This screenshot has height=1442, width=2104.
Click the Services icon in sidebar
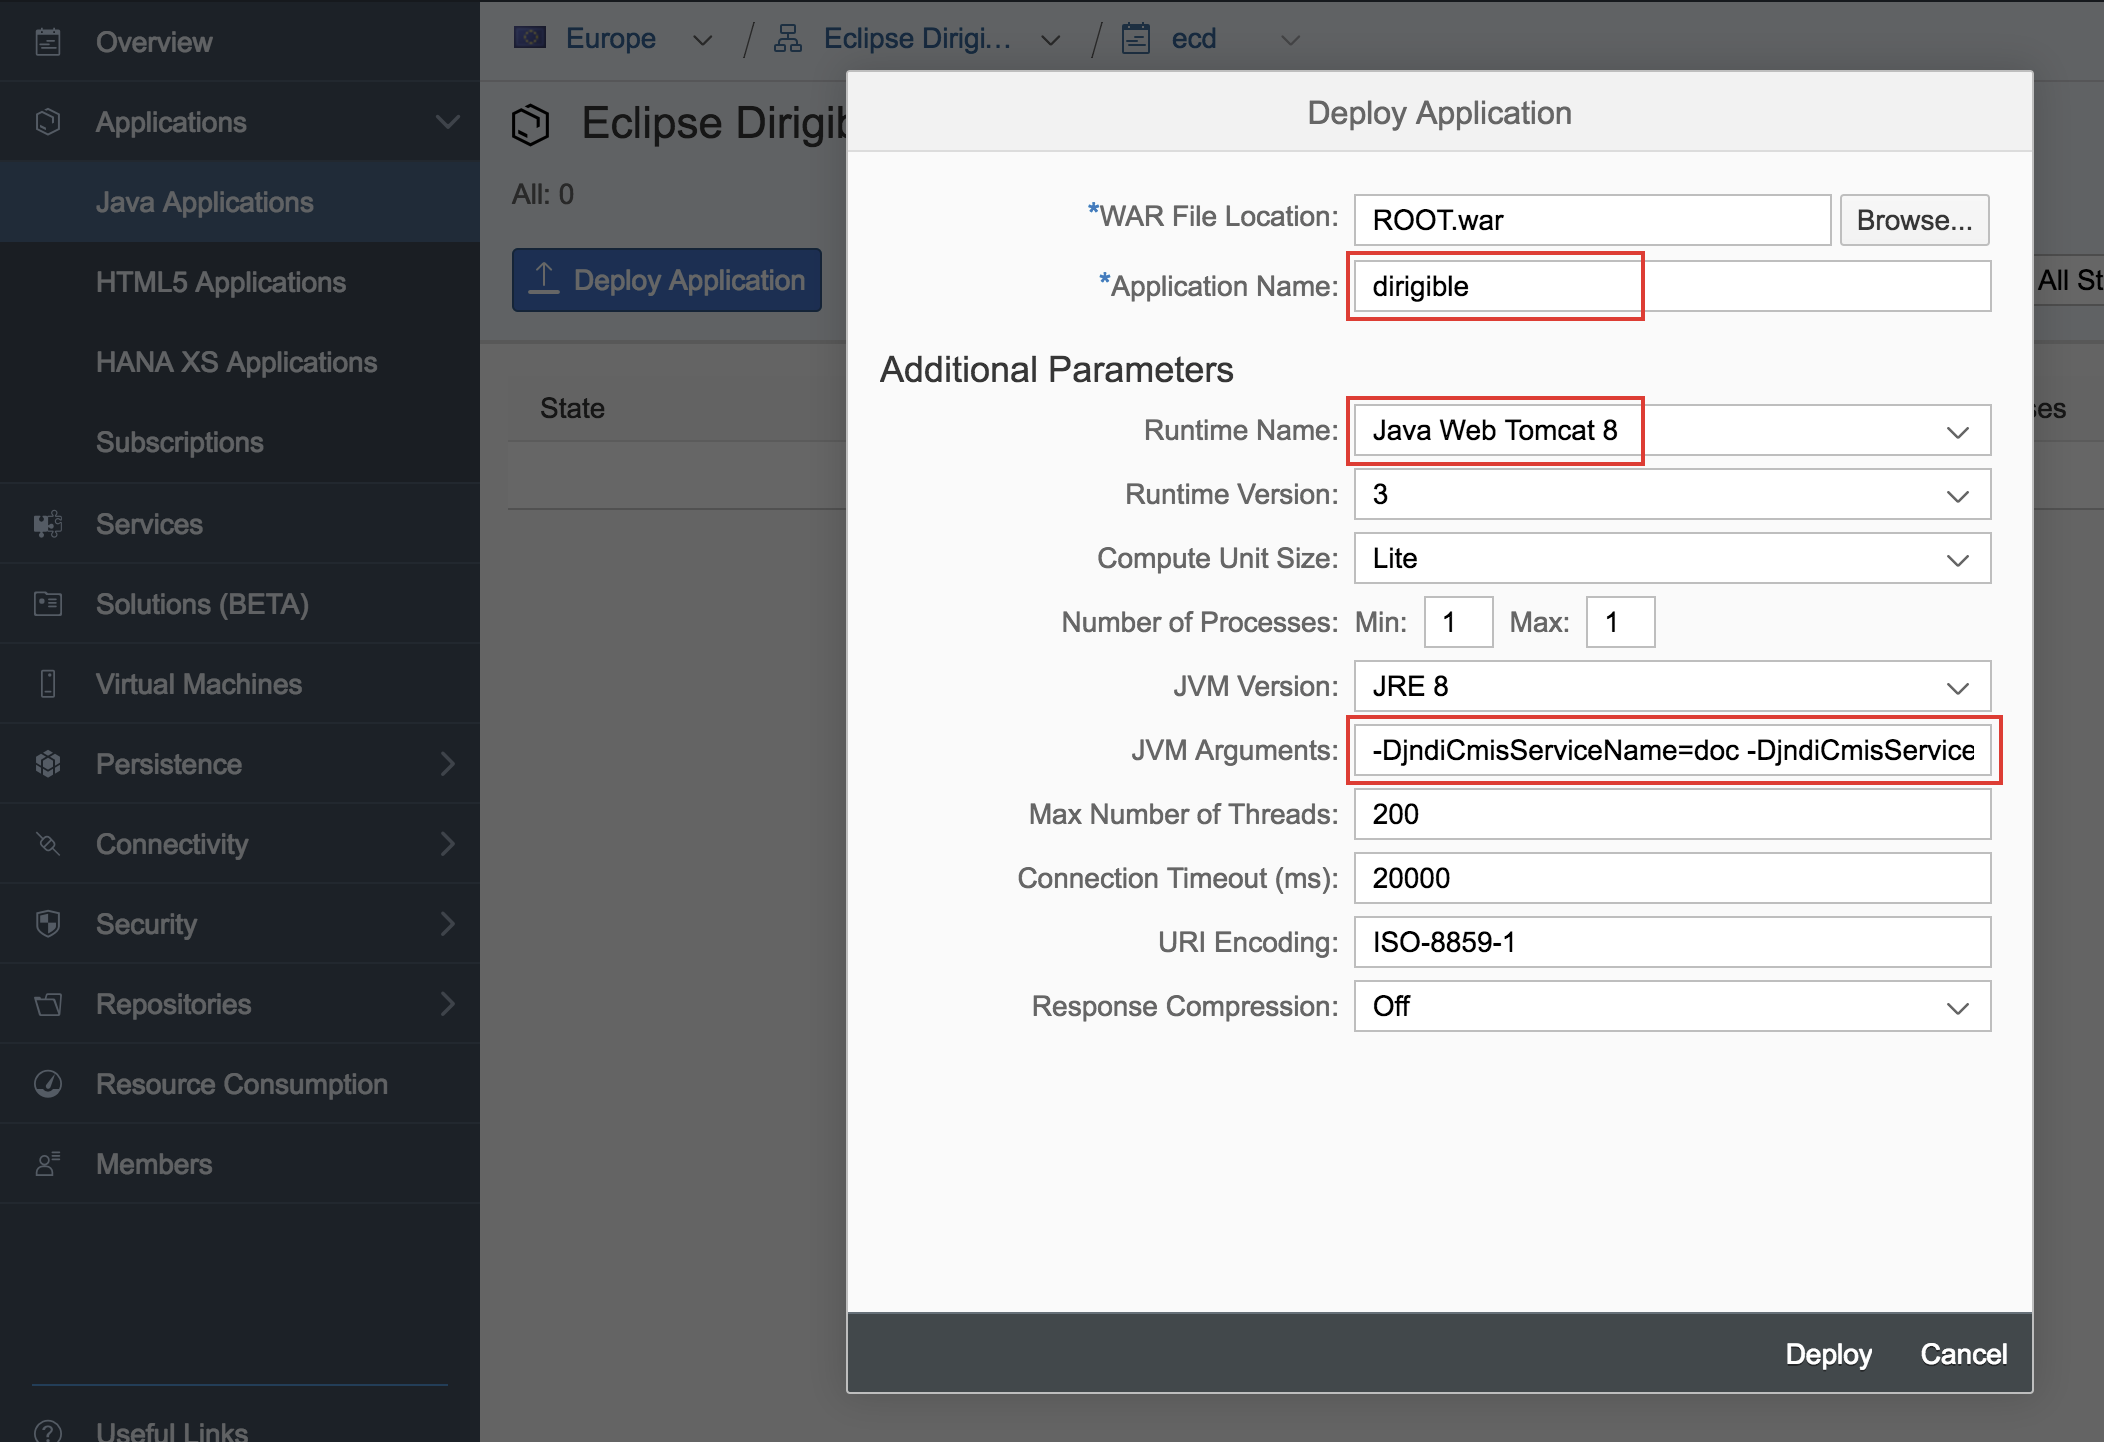pyautogui.click(x=50, y=523)
